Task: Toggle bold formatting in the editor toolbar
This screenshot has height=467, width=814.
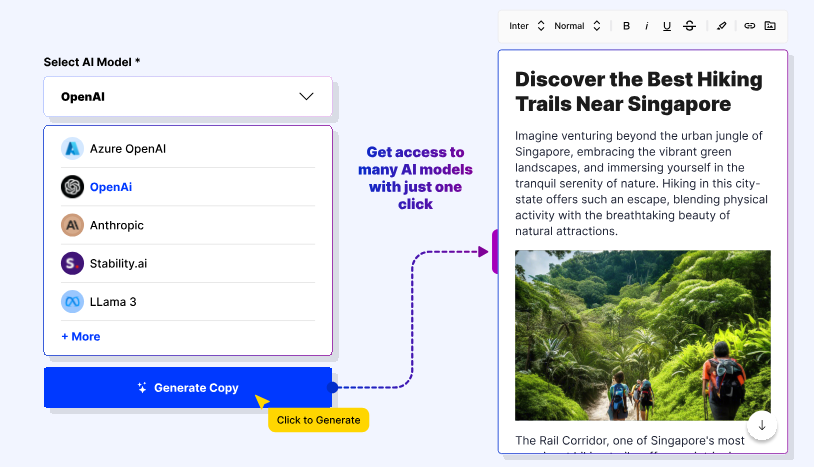Action: click(x=626, y=26)
